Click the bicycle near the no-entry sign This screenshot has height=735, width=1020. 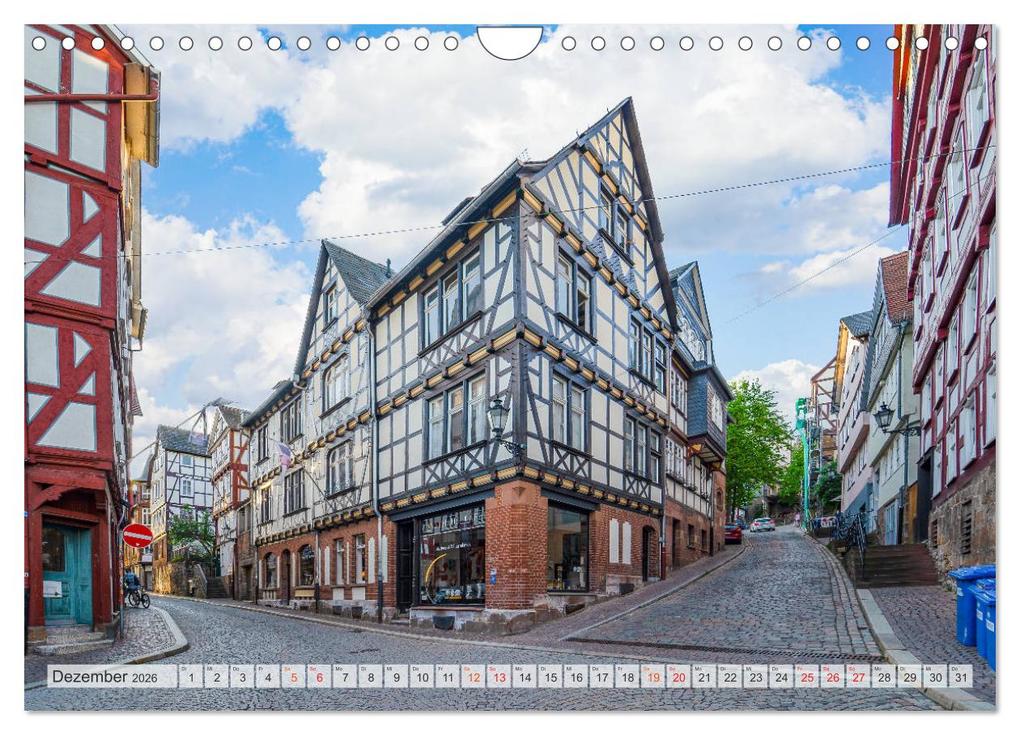tap(138, 598)
